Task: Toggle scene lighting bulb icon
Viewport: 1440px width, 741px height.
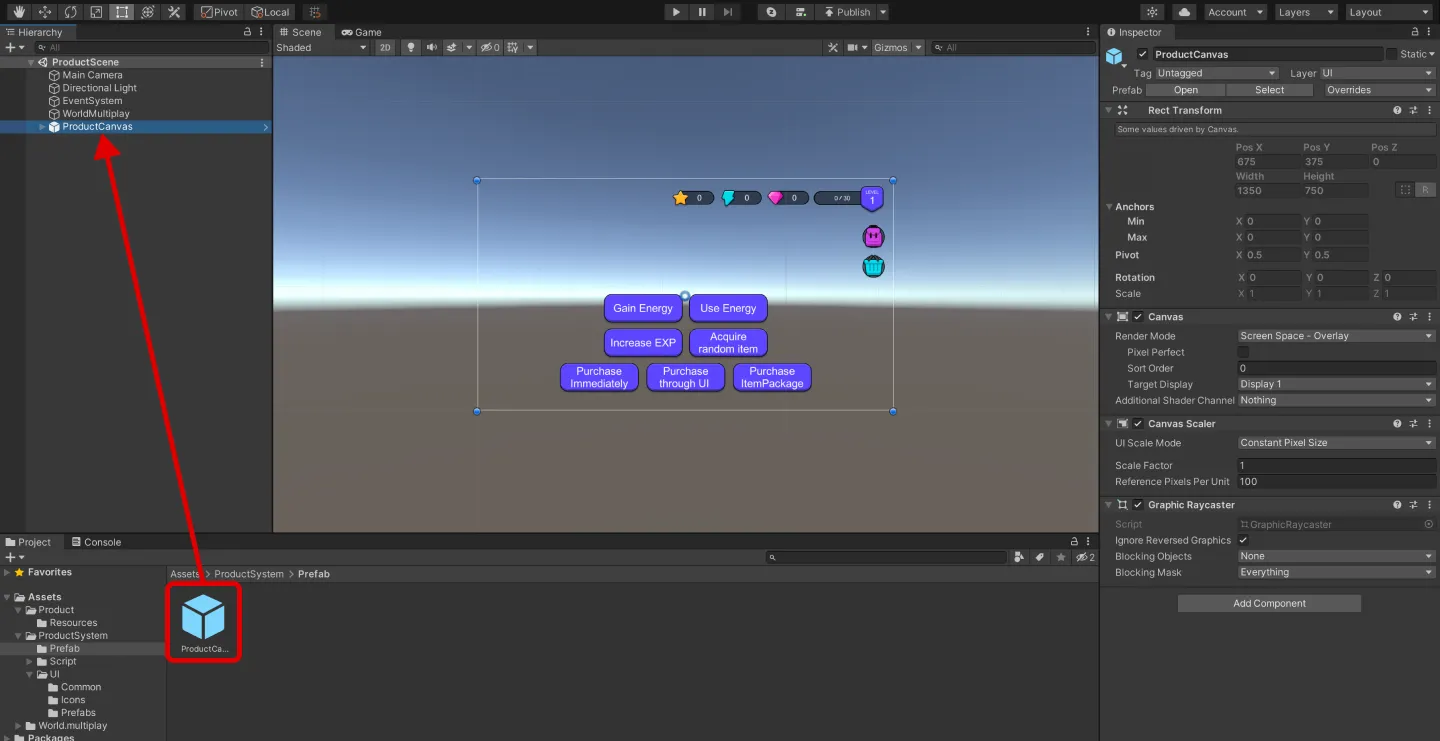Action: (410, 47)
